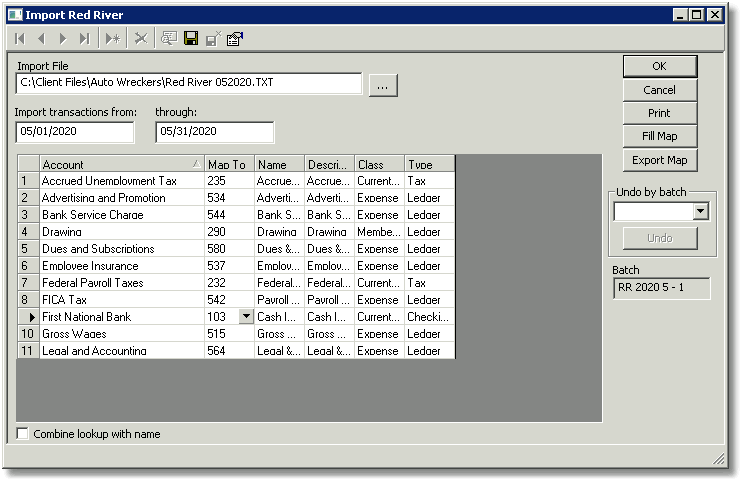Screen dimensions: 743x483
Task: Click Map To value 290
Action: pos(229,232)
